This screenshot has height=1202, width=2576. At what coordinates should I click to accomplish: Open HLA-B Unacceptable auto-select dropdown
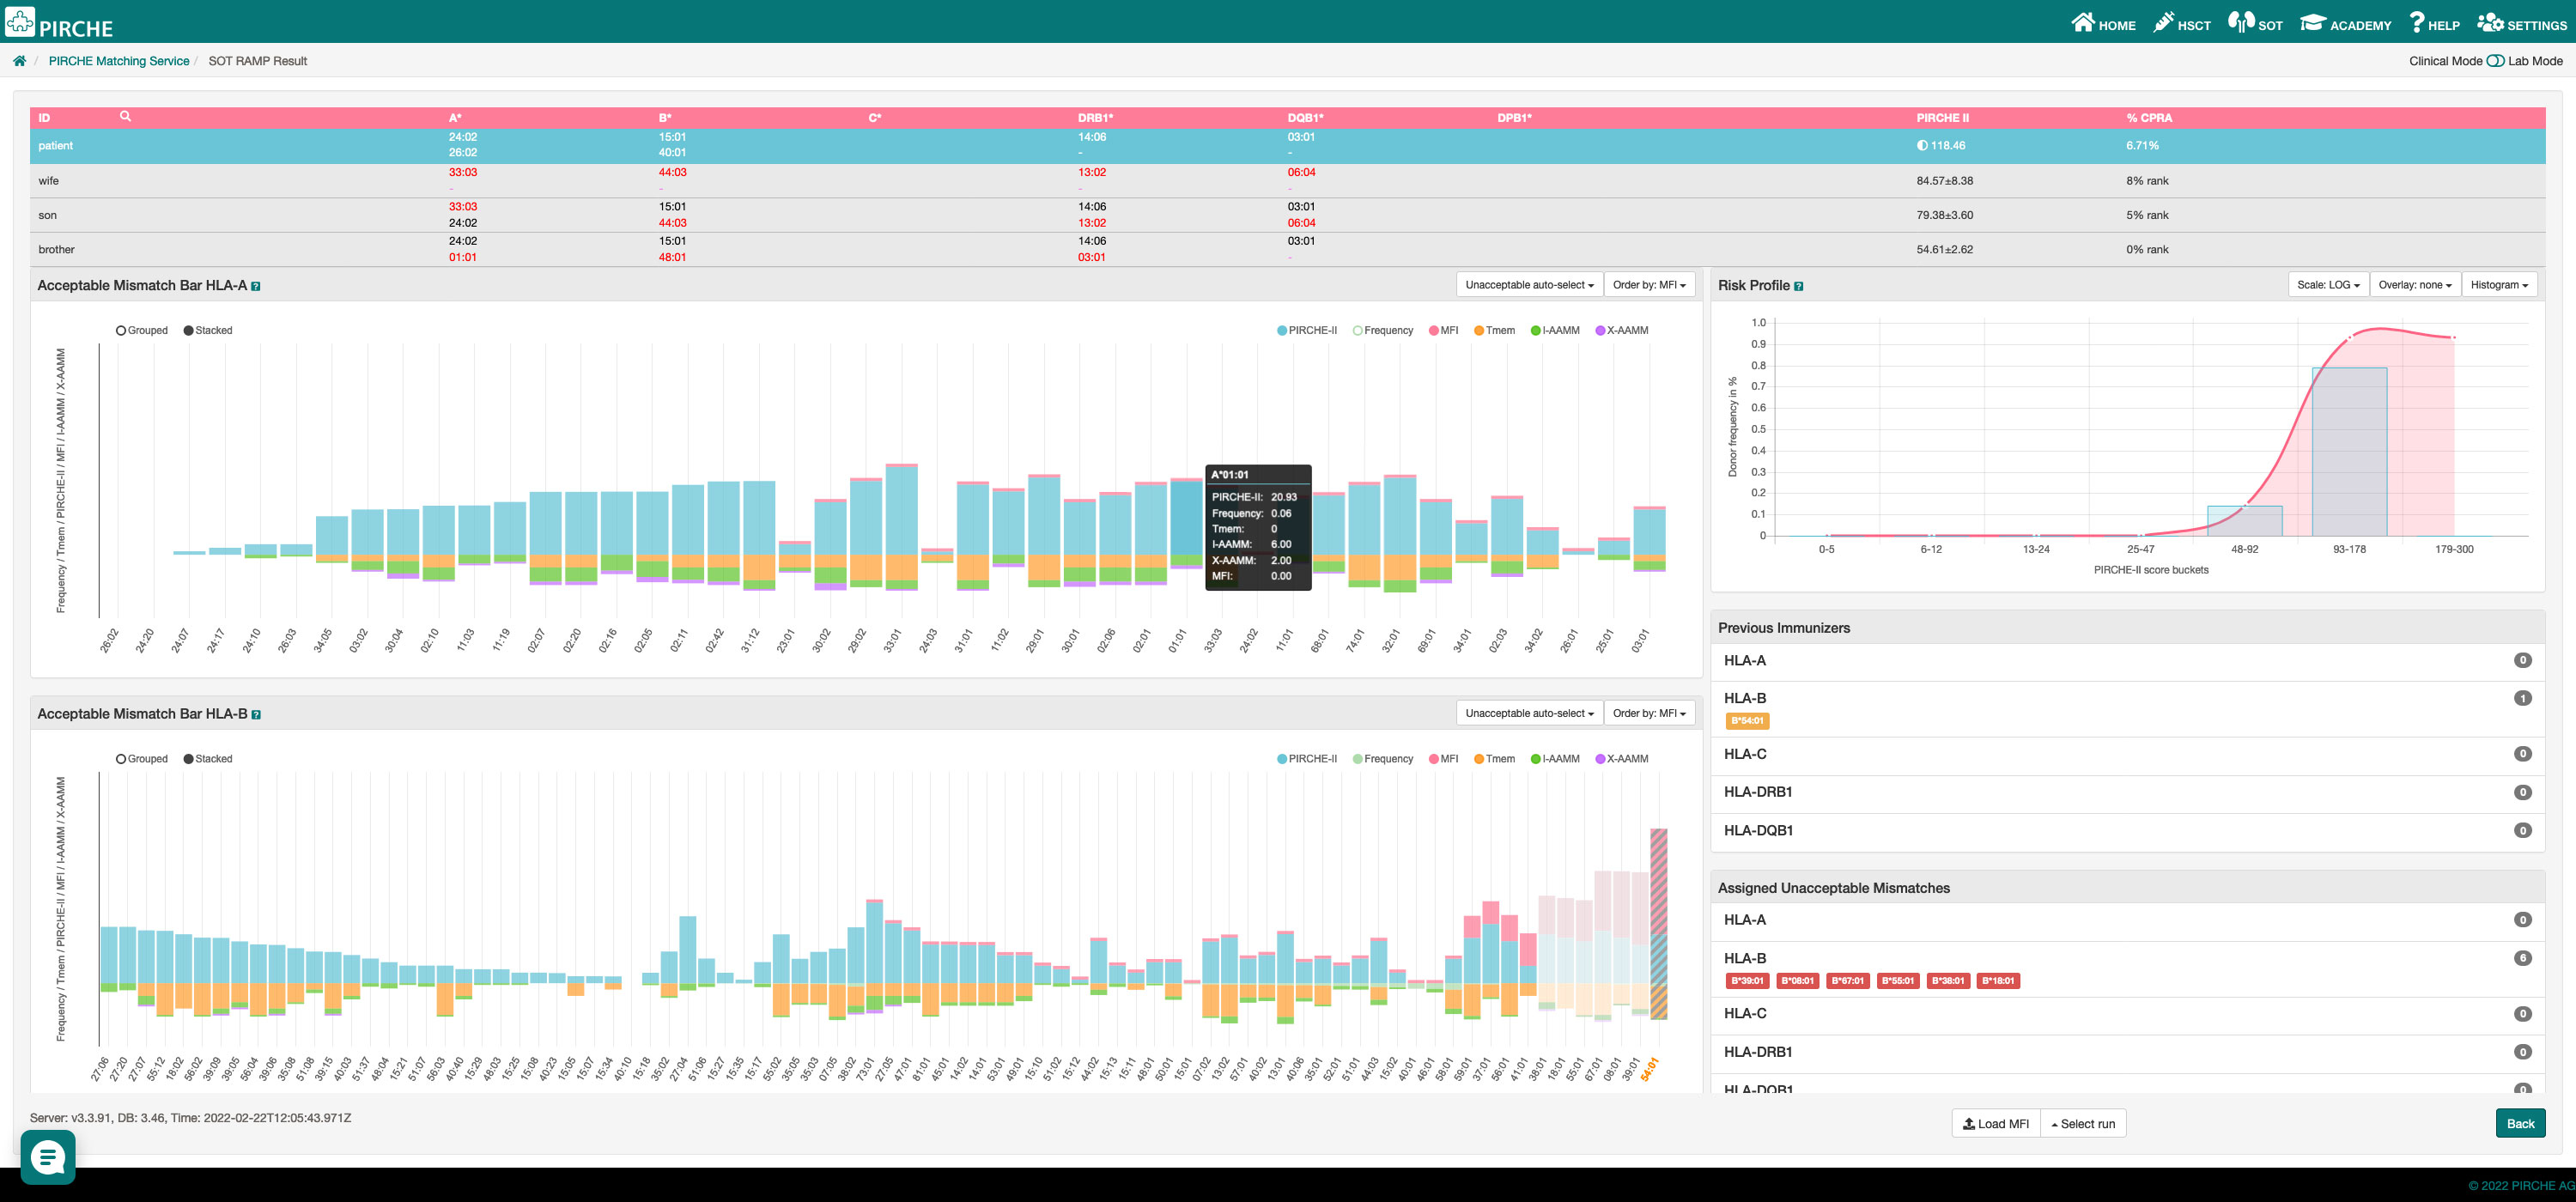[1529, 713]
